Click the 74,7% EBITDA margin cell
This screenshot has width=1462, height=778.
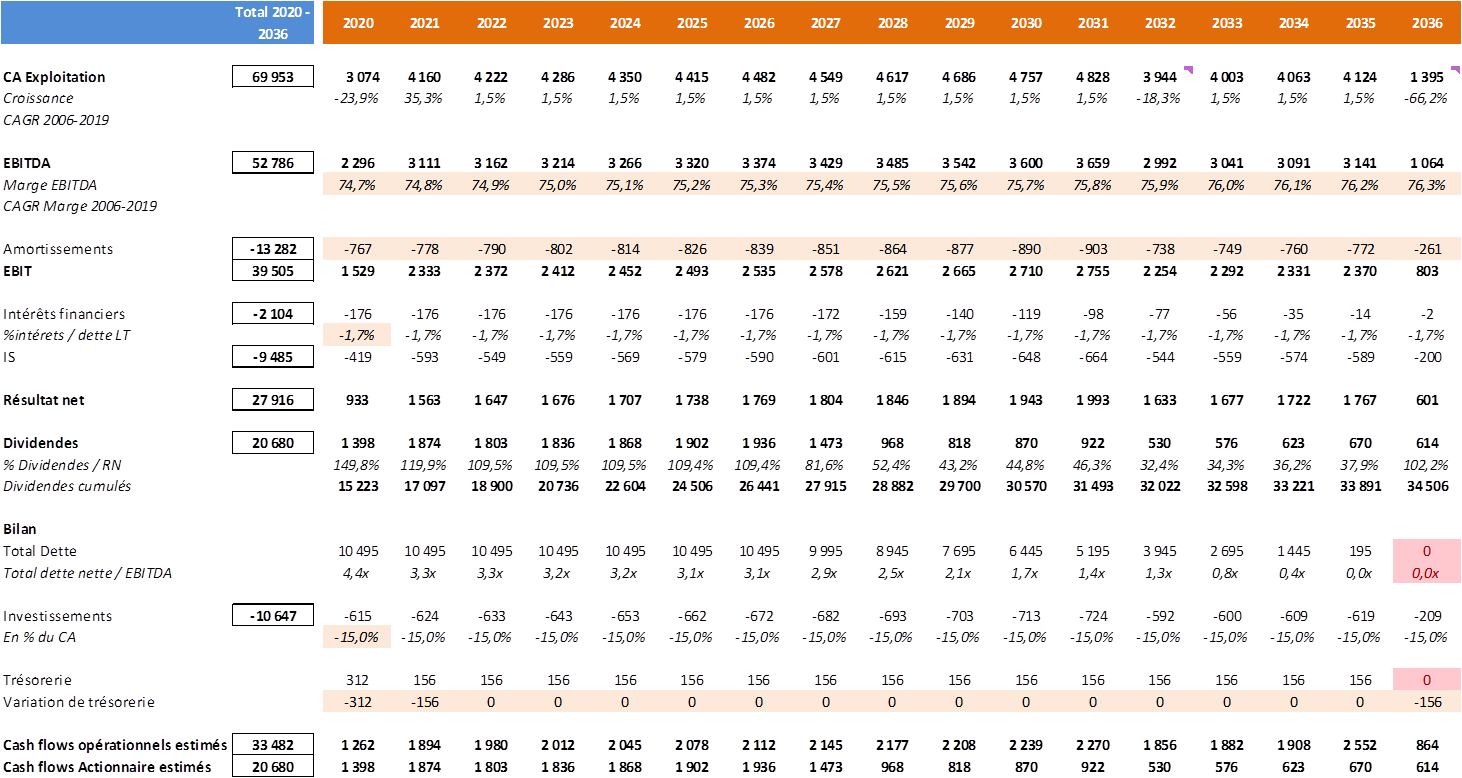(x=358, y=184)
